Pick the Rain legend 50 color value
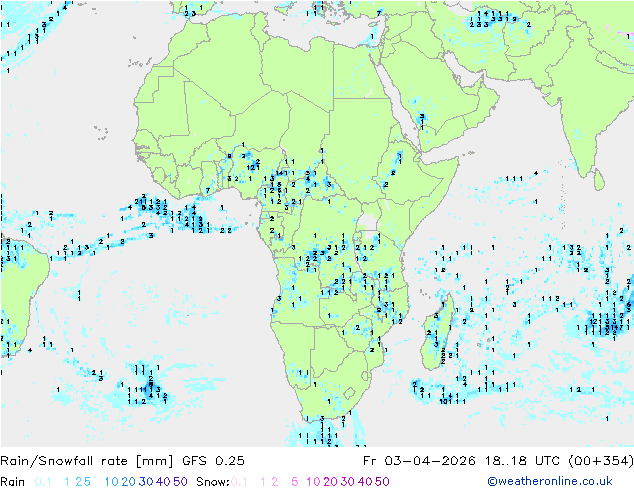Screen dimensions: 634x490 [x=180, y=482]
